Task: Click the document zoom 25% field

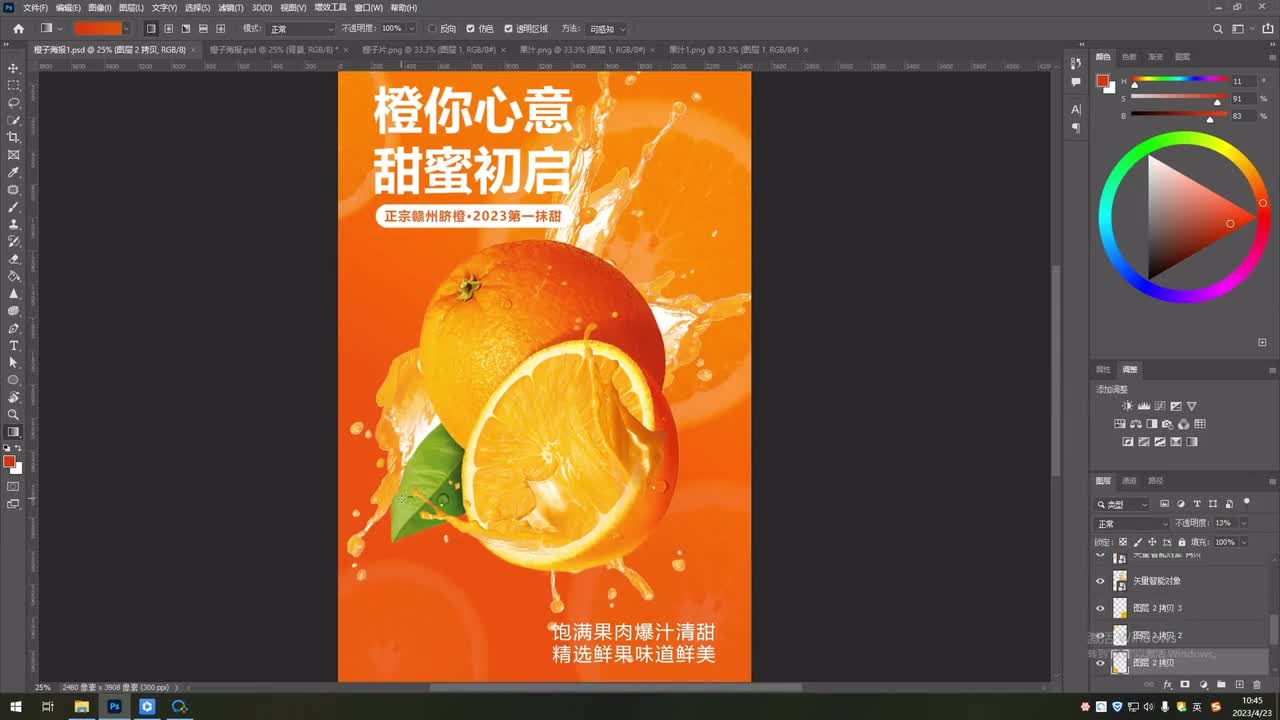Action: click(43, 687)
